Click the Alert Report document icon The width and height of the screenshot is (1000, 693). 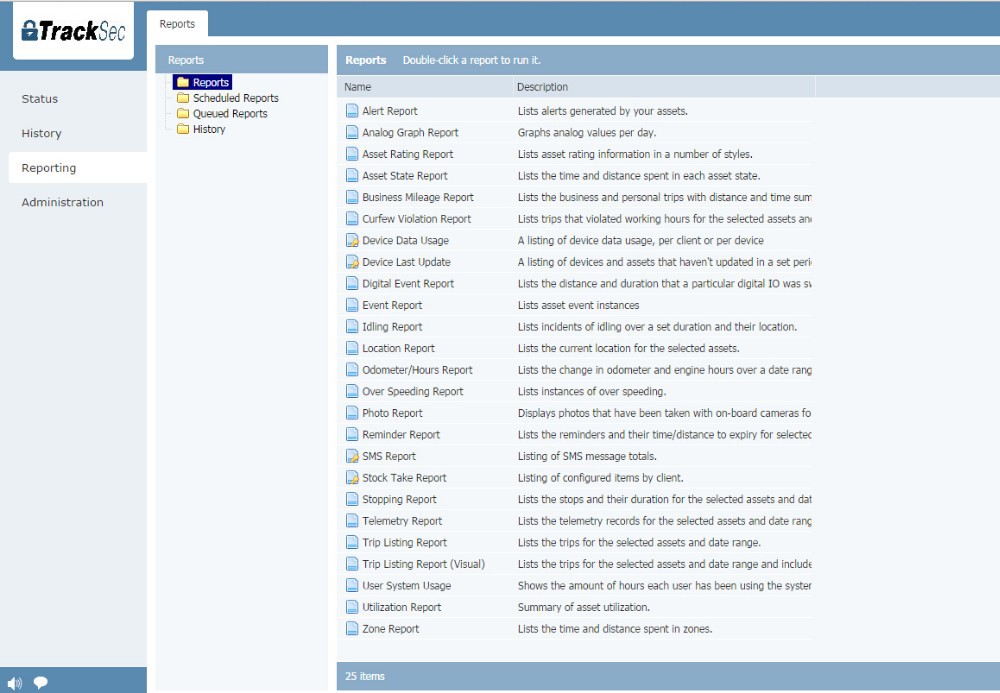351,111
